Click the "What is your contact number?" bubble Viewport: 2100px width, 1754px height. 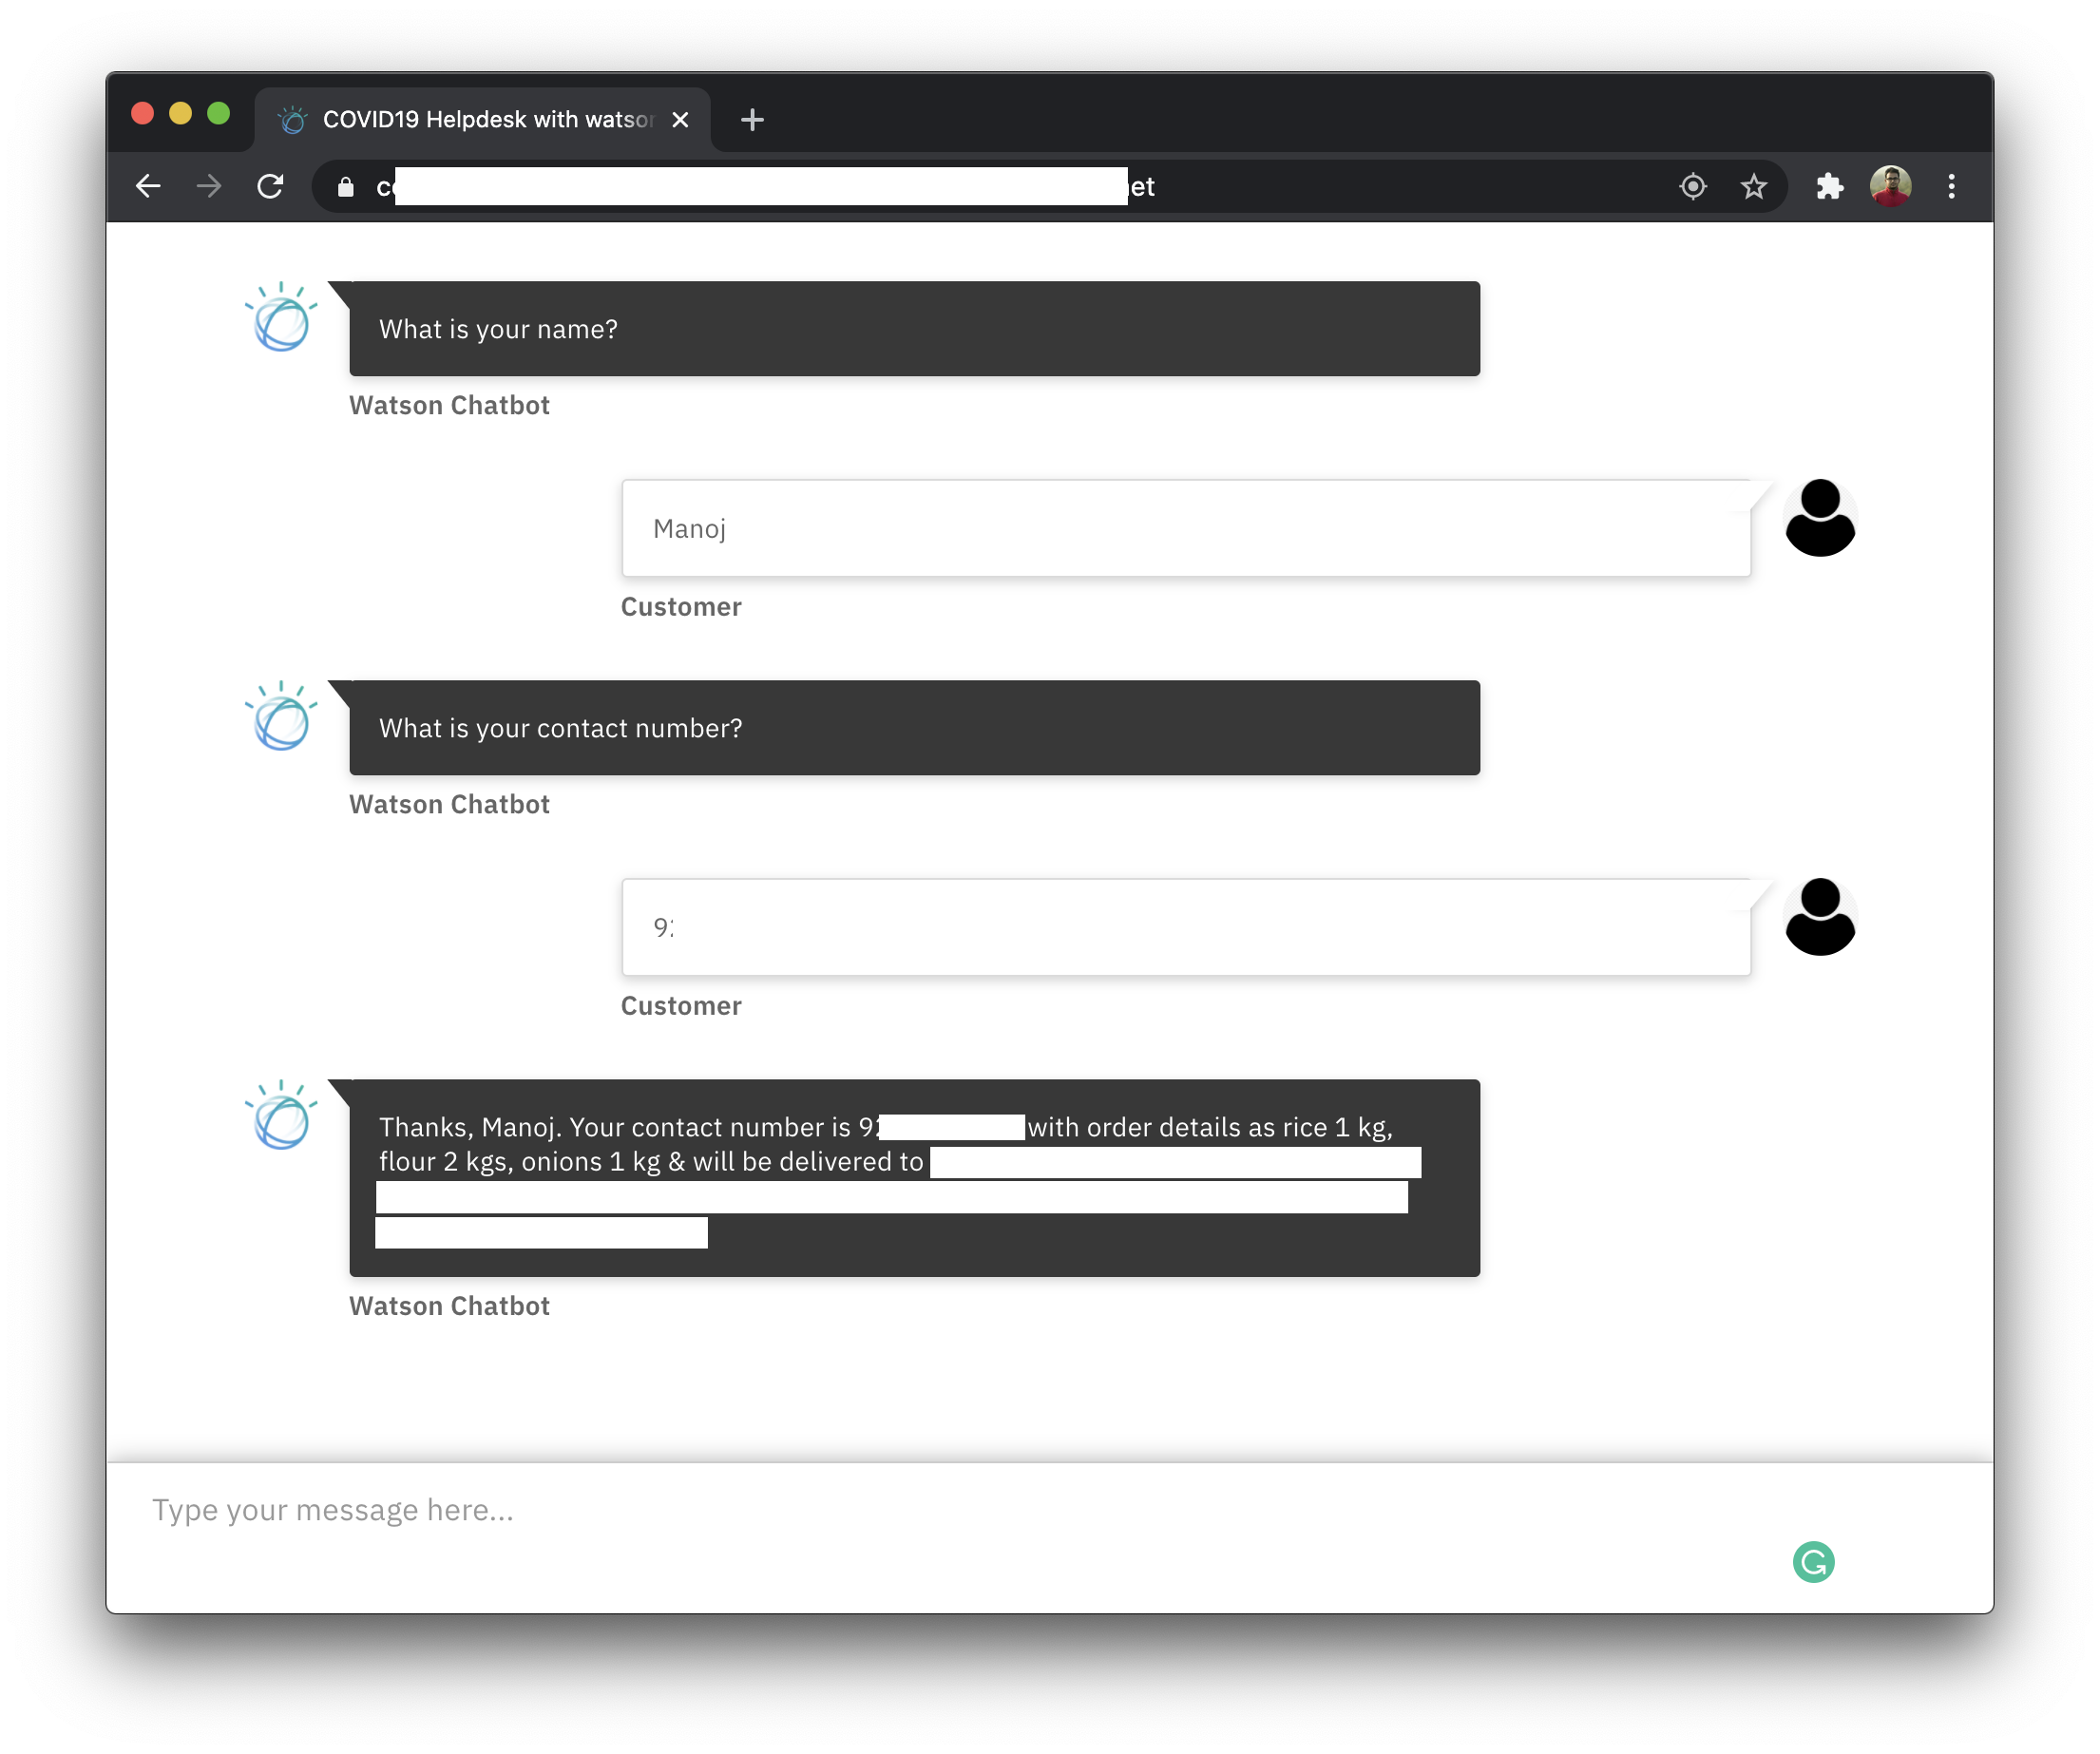pyautogui.click(x=914, y=728)
